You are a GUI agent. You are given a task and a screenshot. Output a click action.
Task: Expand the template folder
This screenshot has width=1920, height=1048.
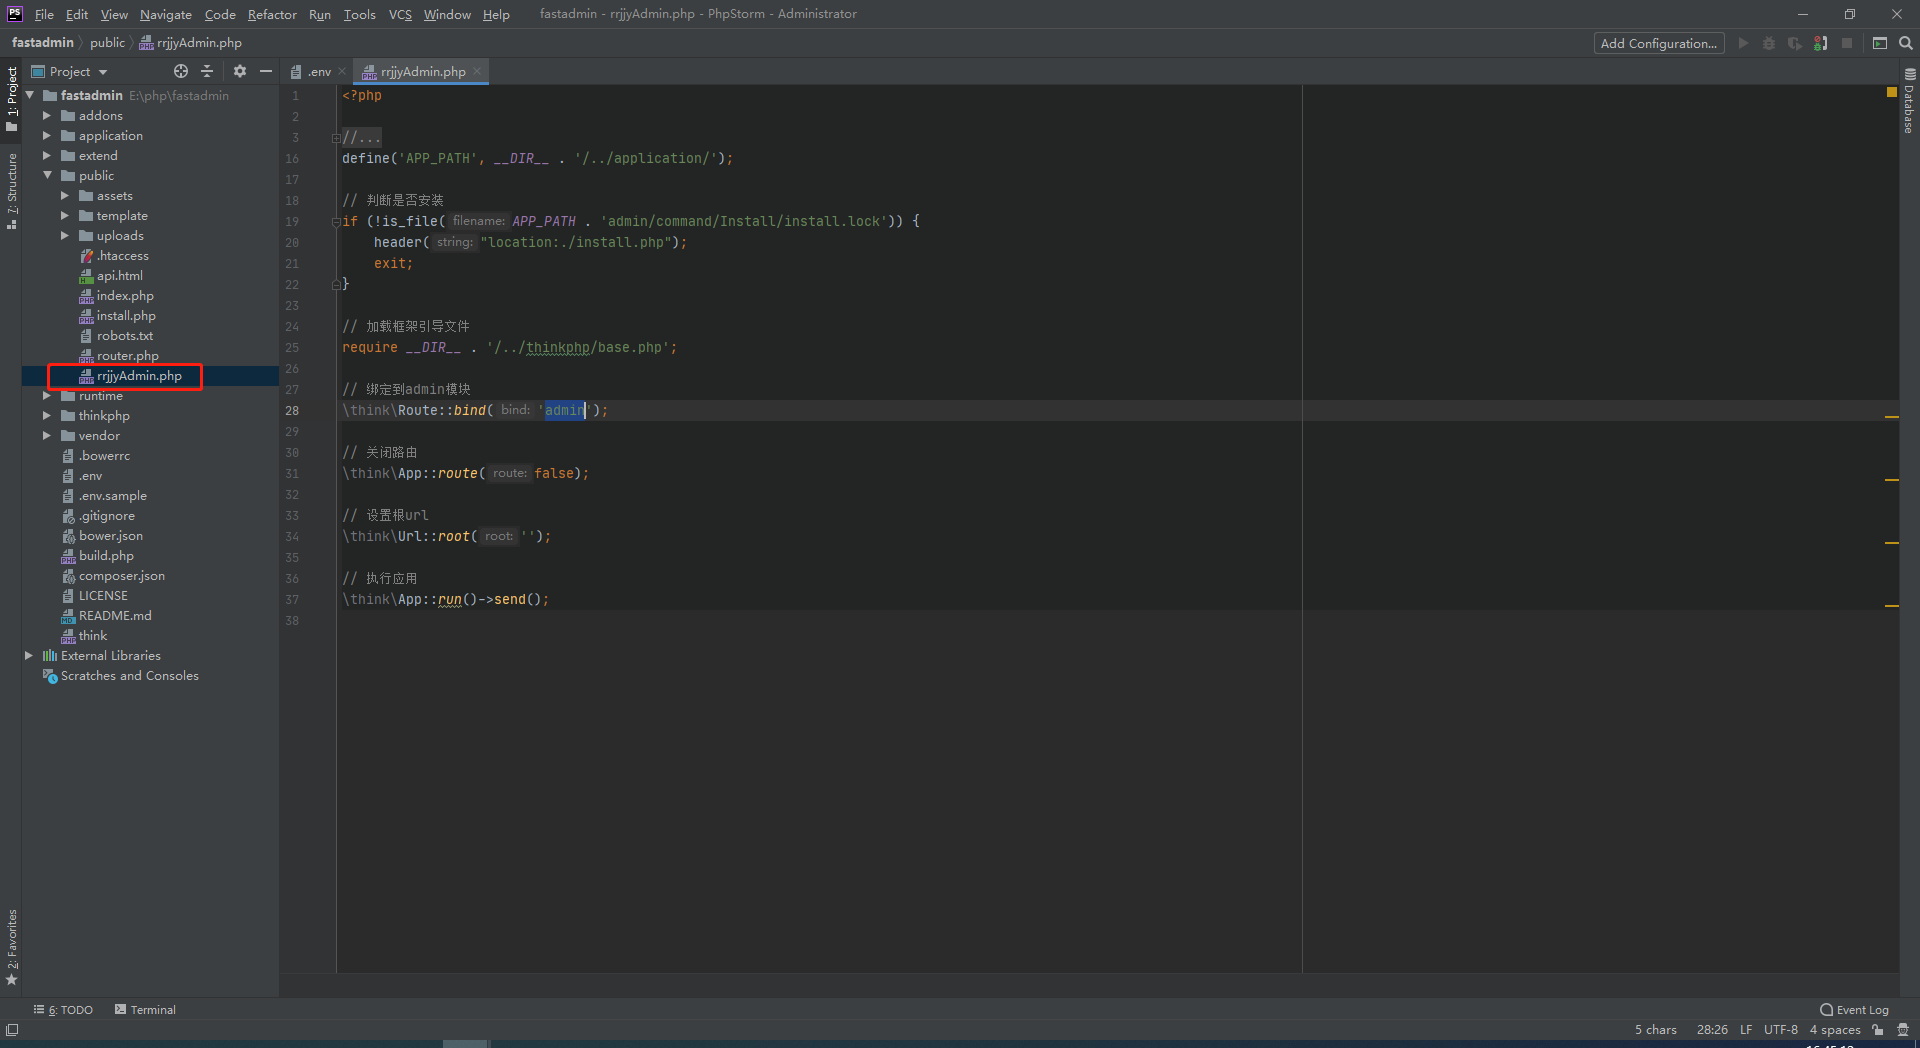point(64,216)
